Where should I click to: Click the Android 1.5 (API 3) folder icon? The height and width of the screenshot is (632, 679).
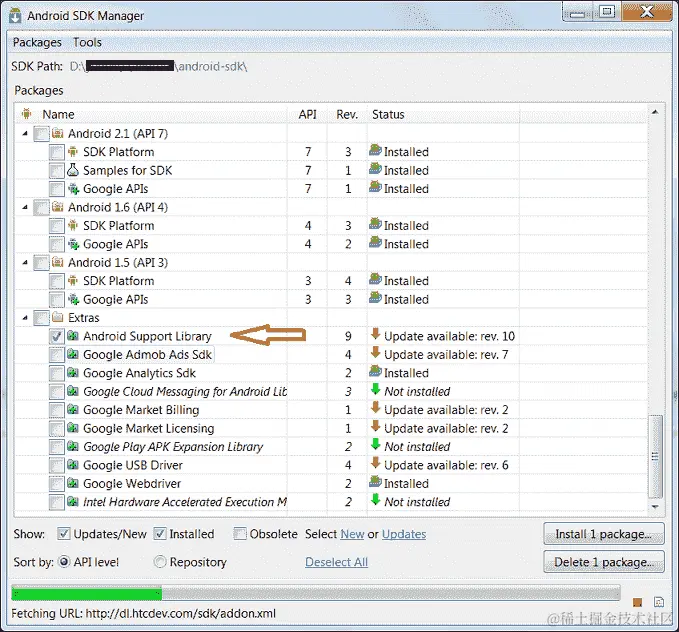tap(58, 262)
